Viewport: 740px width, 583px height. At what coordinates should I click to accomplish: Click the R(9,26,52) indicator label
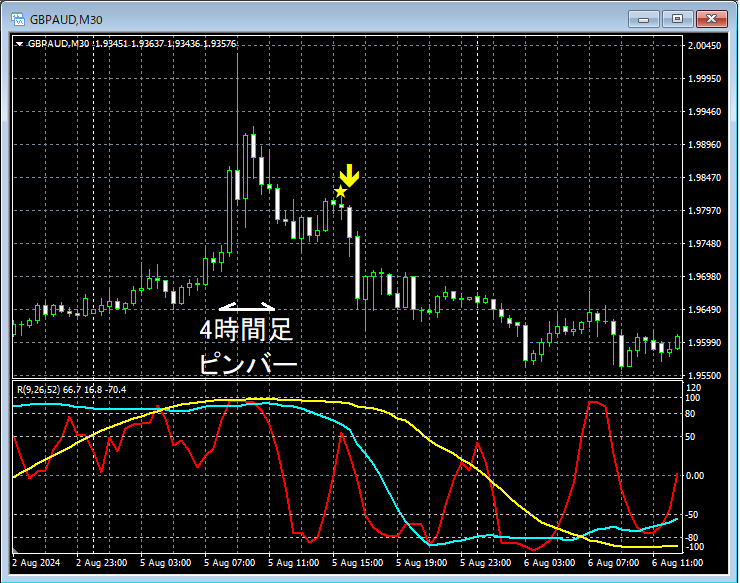72,389
